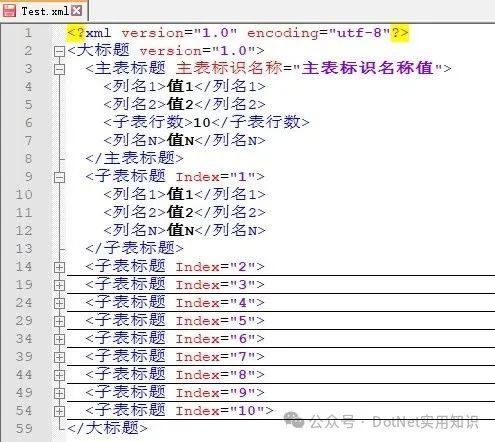Collapse the 大标题 root node fold marker
The height and width of the screenshot is (442, 495).
59,51
